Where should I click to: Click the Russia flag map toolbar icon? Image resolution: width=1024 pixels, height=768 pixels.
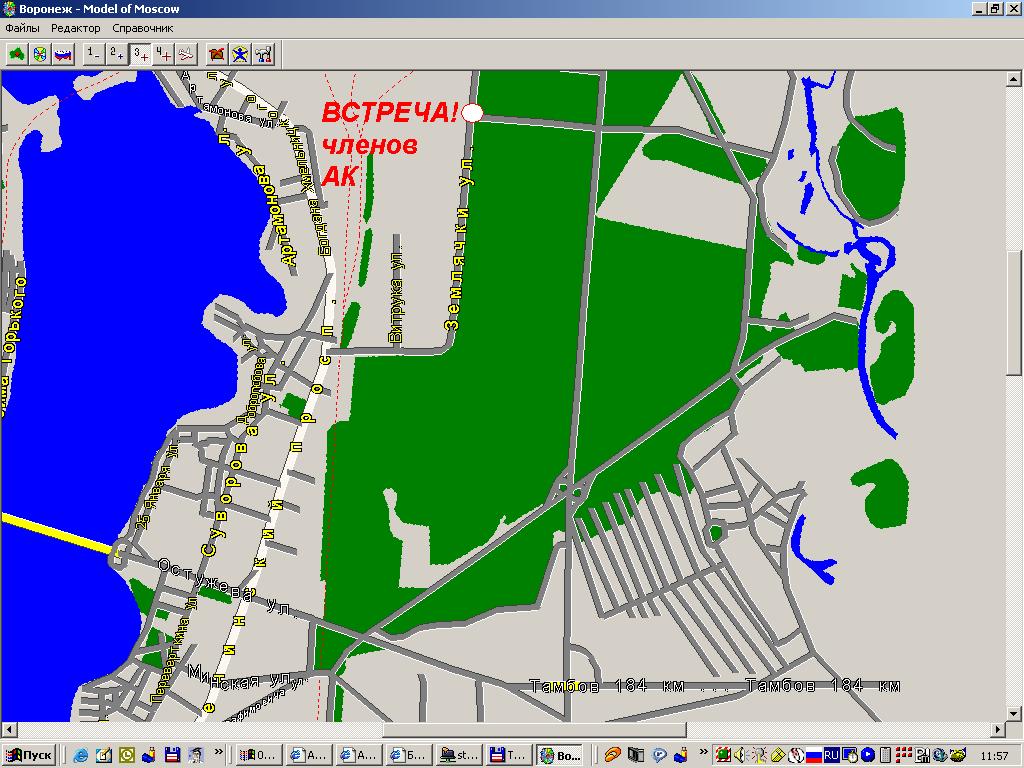[x=63, y=54]
